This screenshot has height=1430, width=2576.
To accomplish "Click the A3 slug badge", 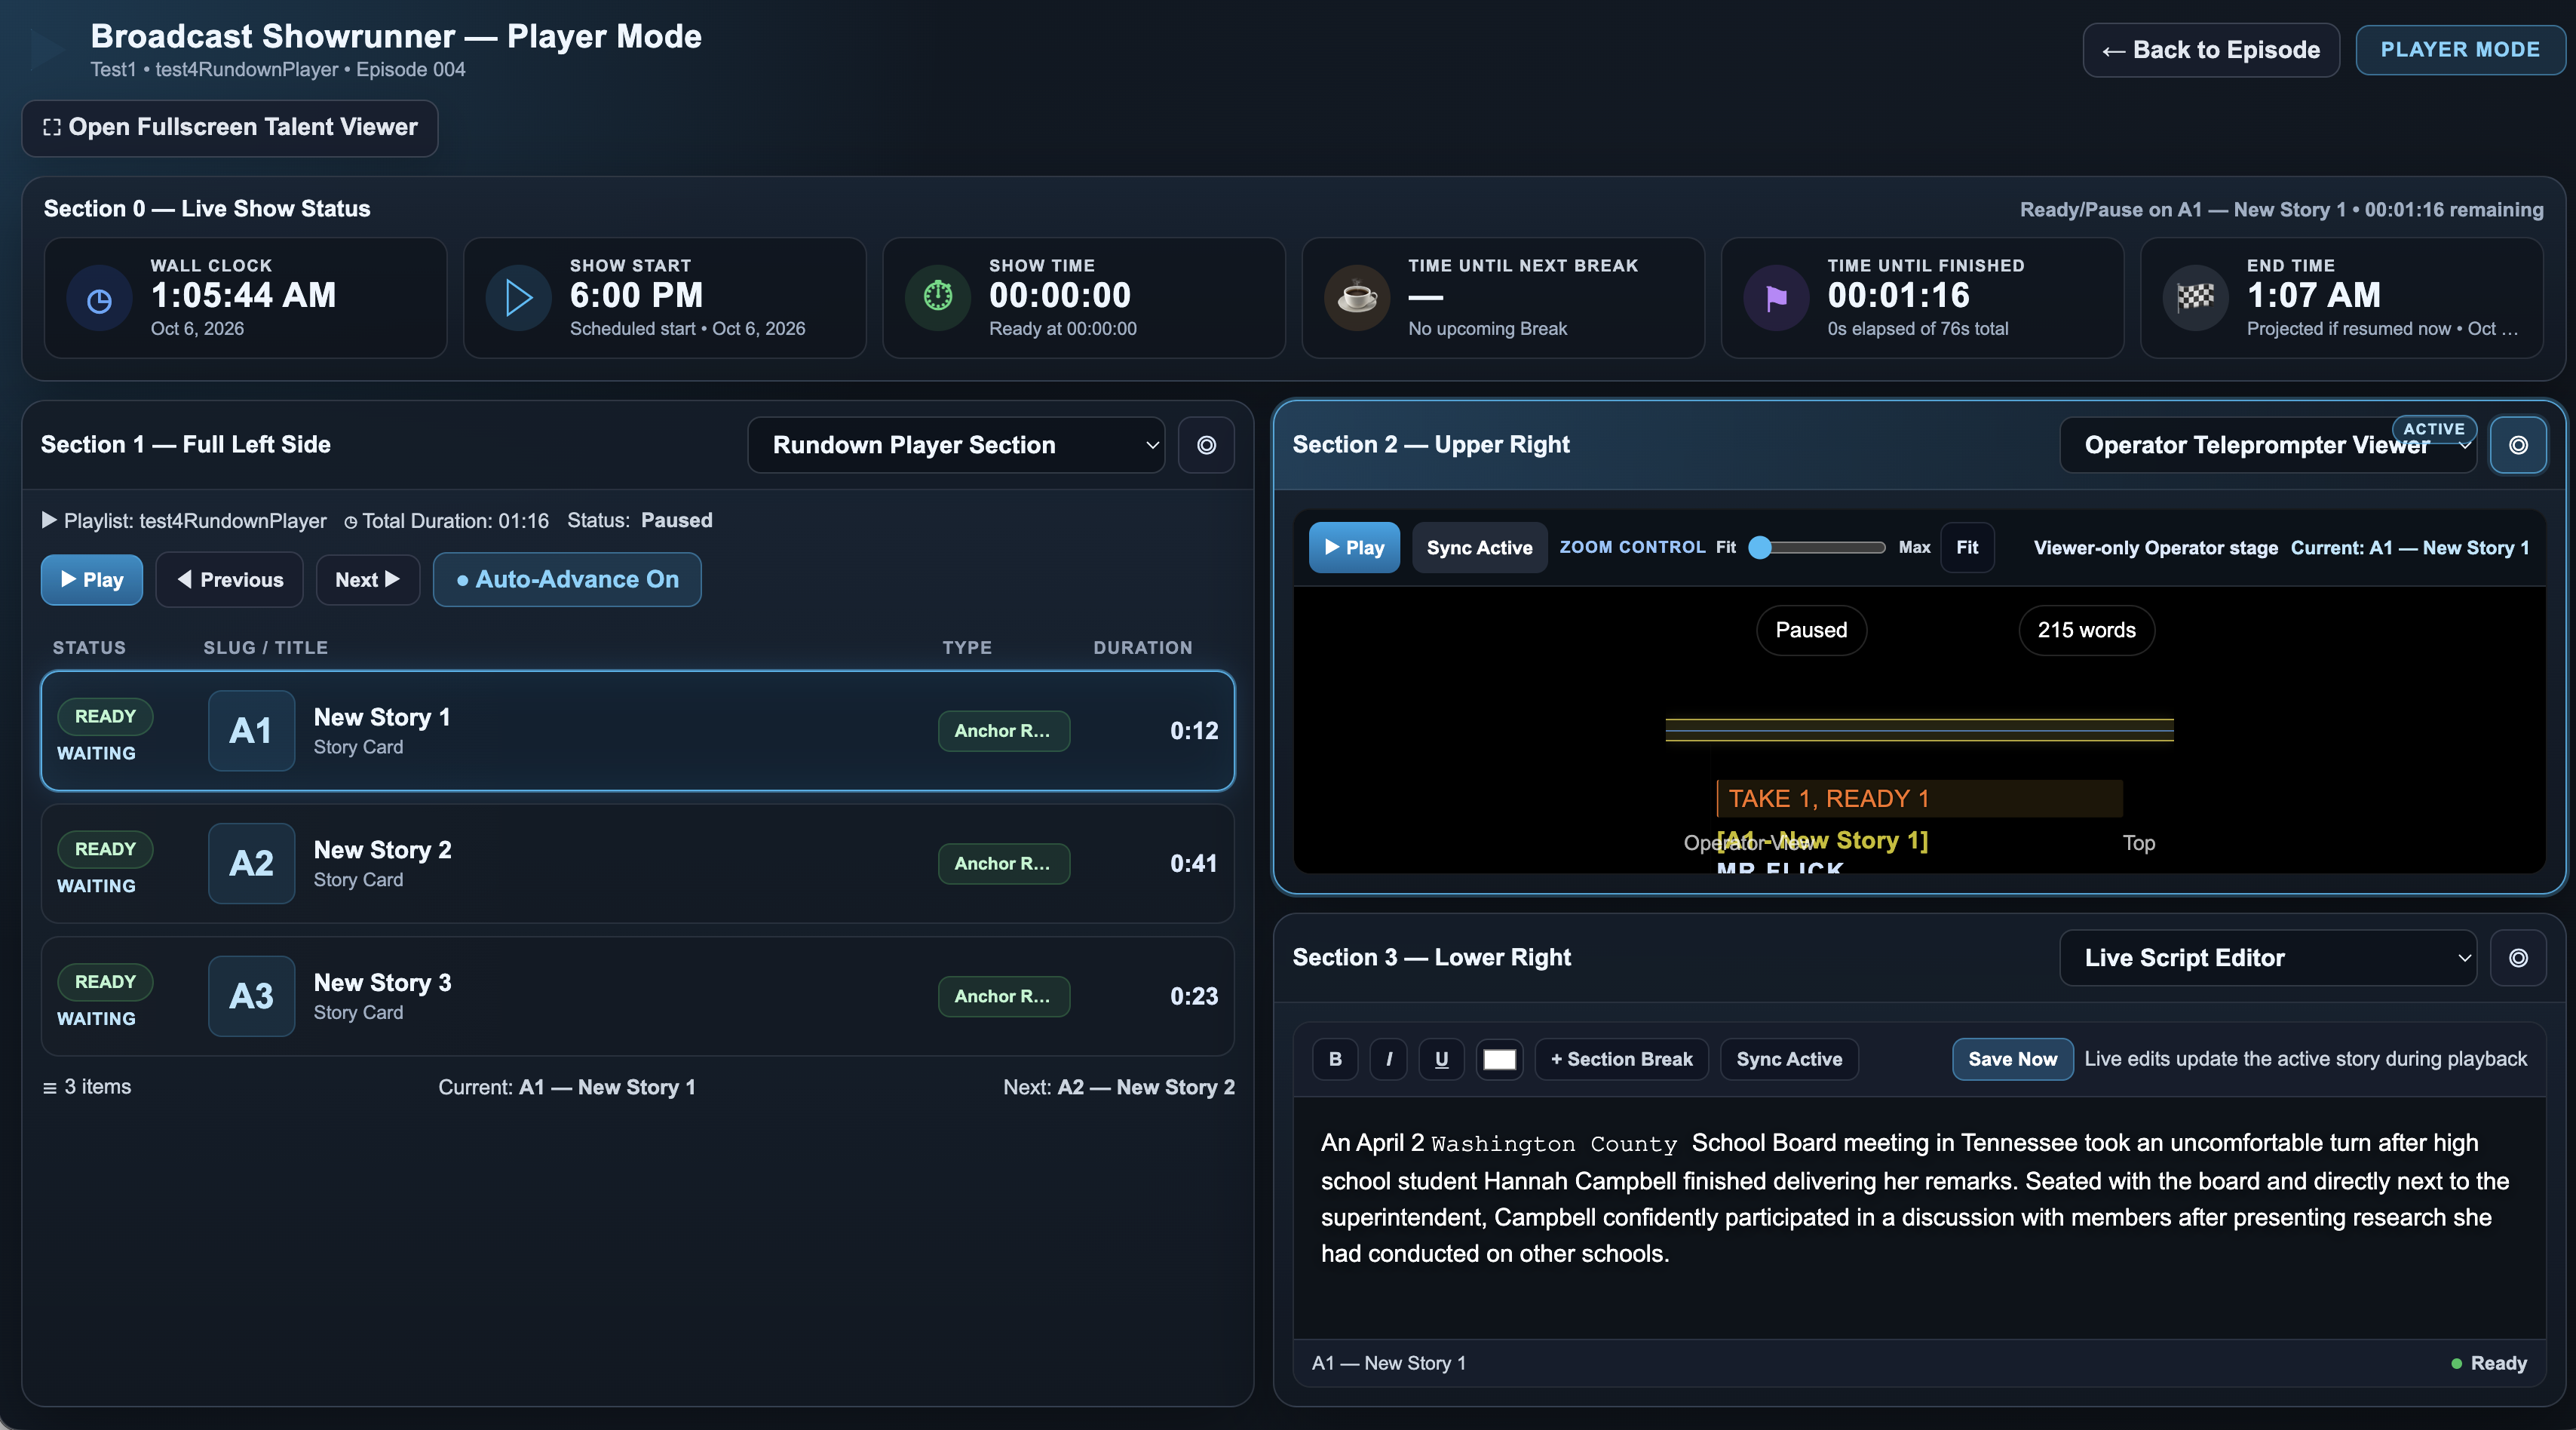I will (251, 997).
